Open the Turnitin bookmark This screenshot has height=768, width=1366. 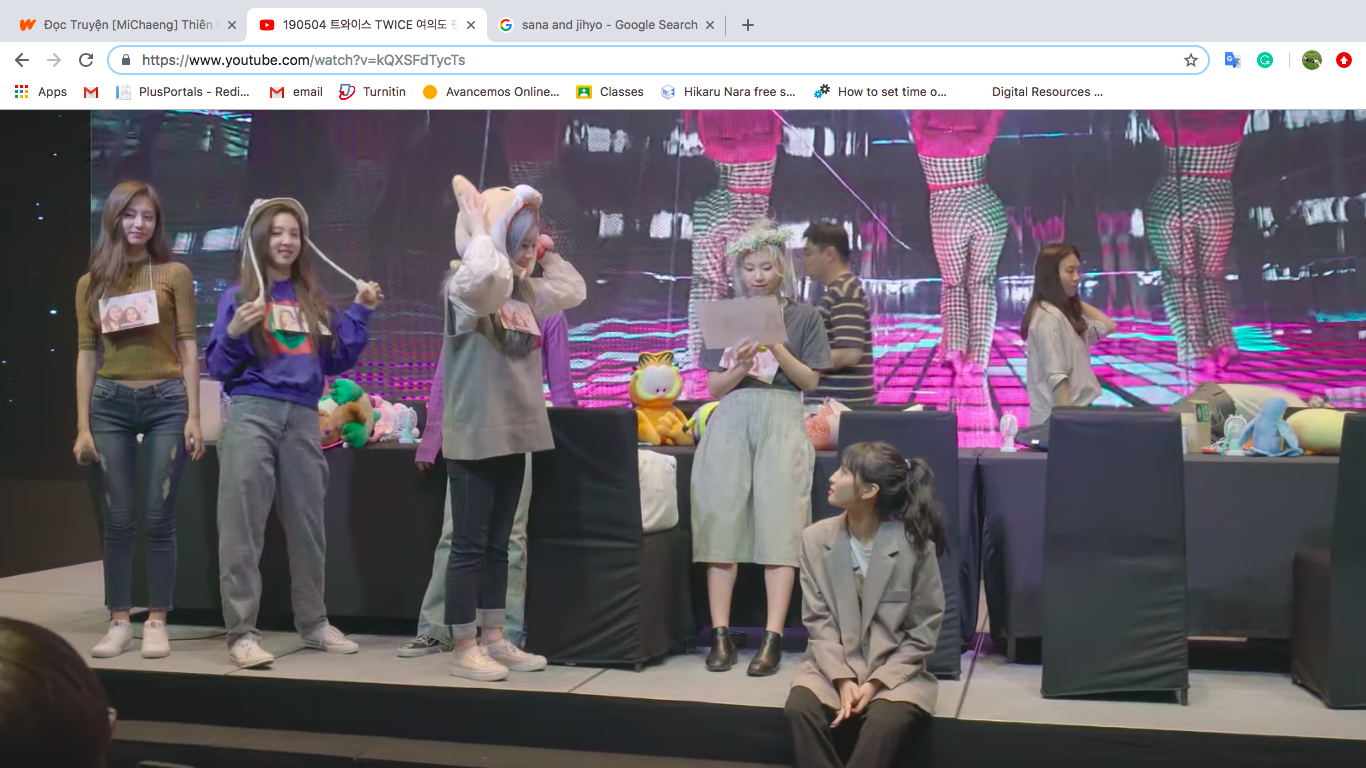pos(372,92)
